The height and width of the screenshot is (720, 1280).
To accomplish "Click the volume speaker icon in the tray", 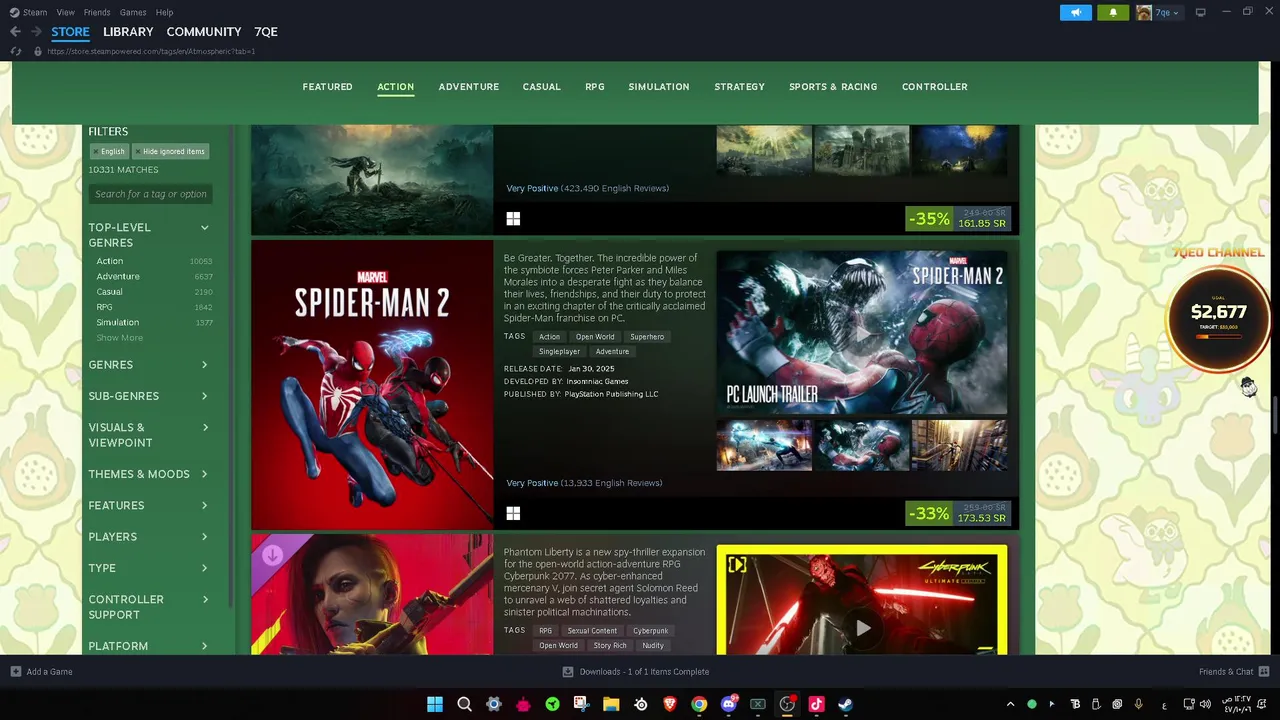I will point(1205,704).
